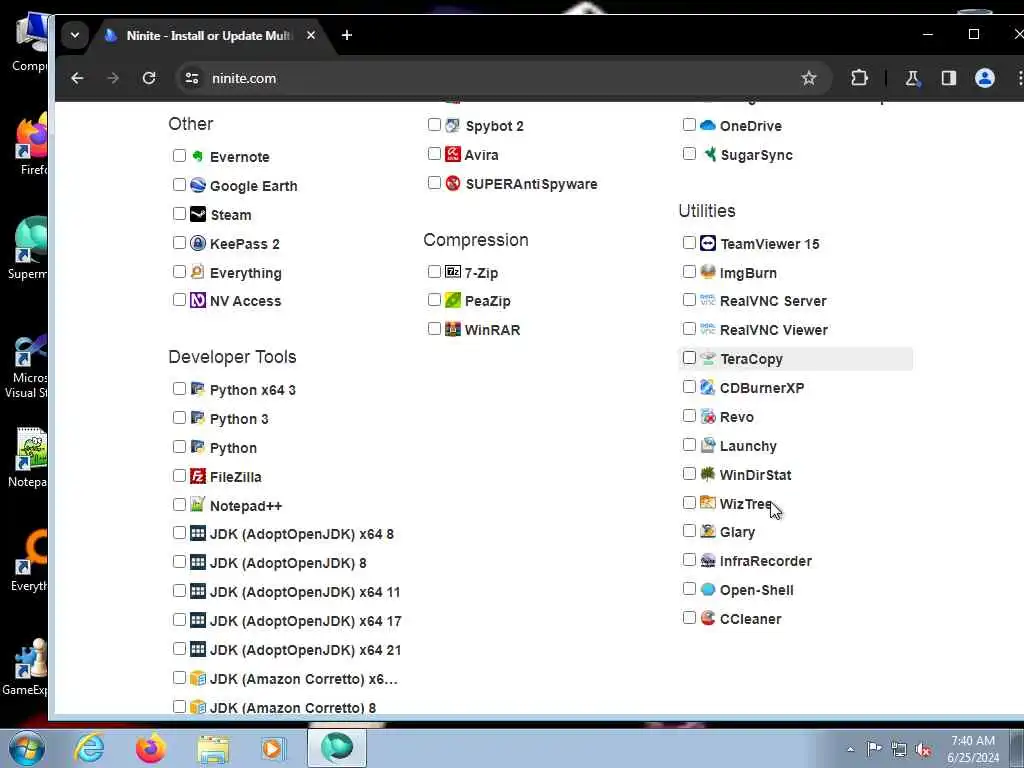Open the Notepad++ desktop shortcut

[27, 457]
